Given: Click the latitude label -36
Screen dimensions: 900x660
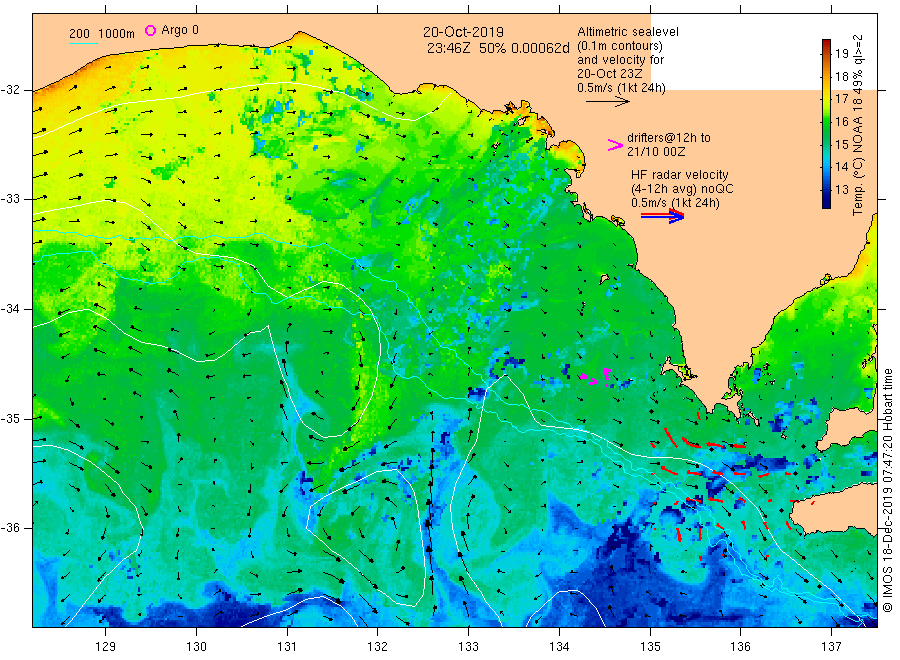Looking at the screenshot, I should (x=10, y=527).
